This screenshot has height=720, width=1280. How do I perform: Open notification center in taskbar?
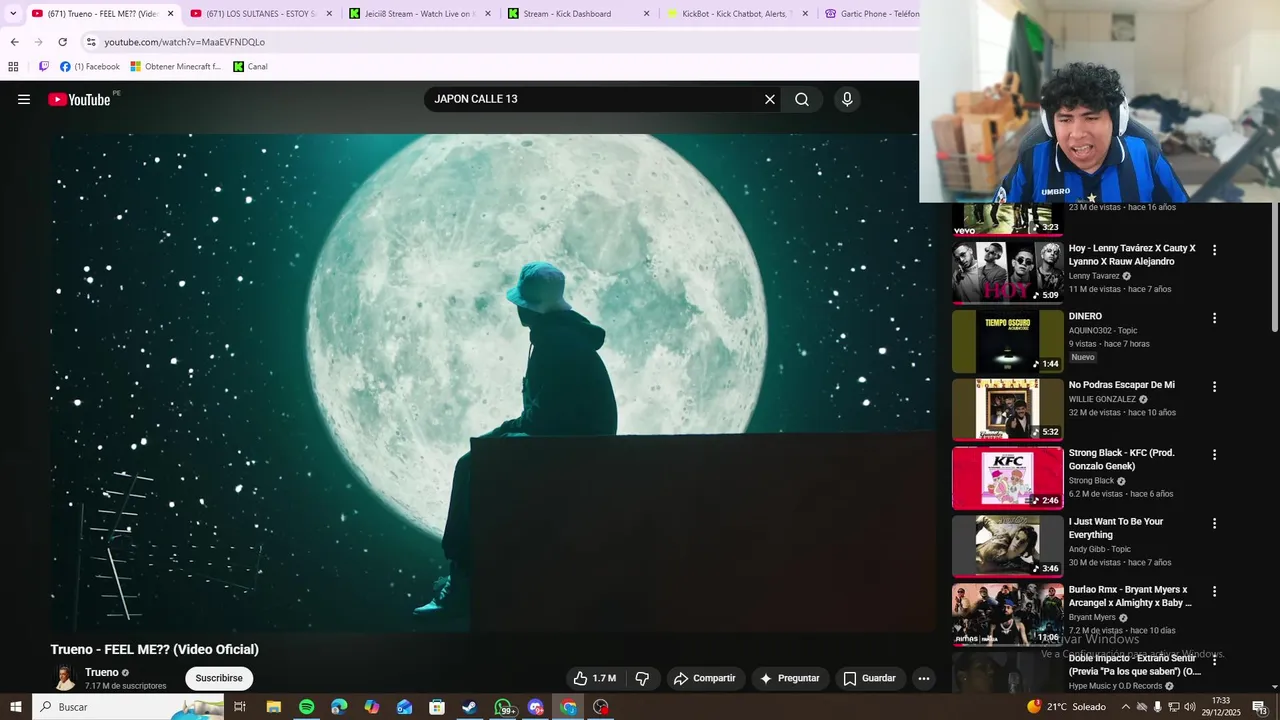point(1260,707)
